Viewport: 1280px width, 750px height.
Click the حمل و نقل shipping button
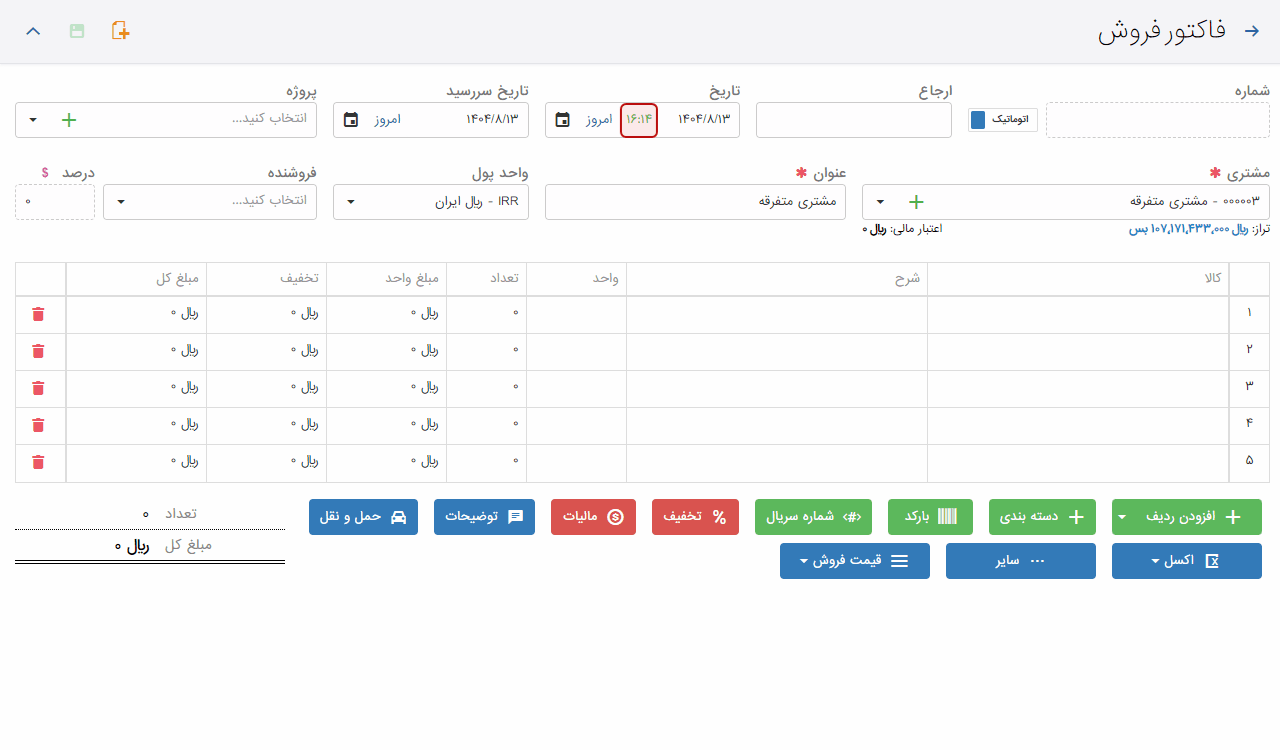[x=363, y=517]
